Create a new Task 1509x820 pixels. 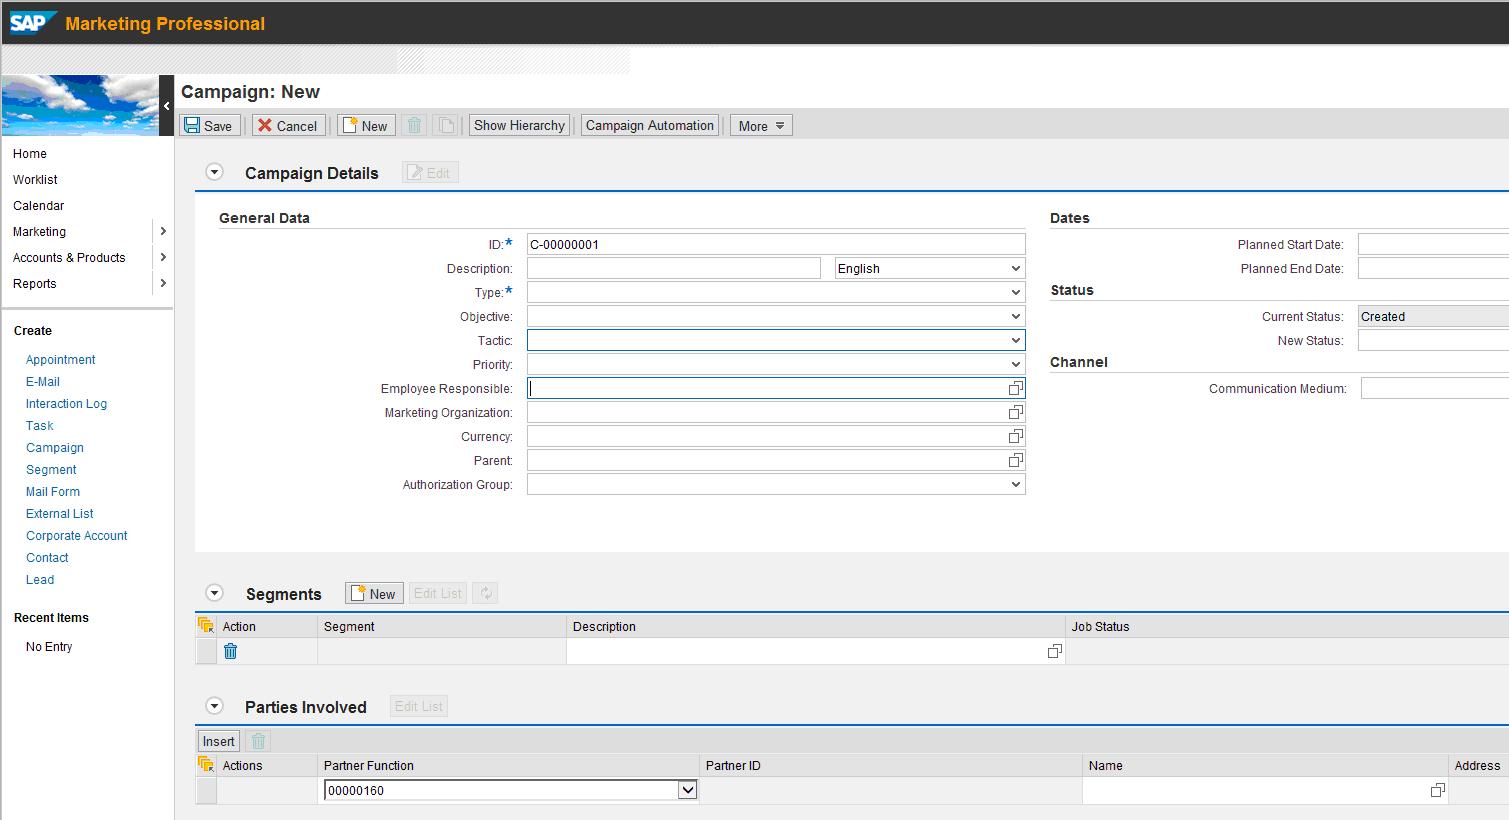pos(40,425)
